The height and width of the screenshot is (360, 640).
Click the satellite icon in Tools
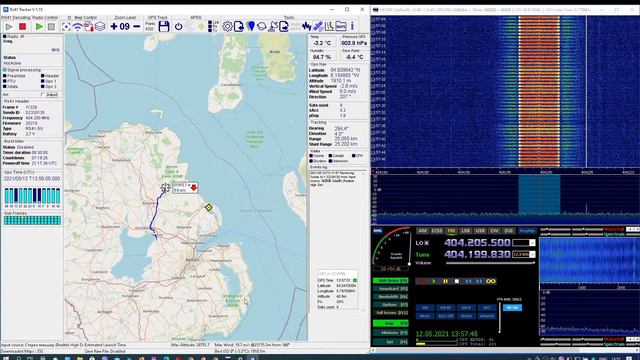pyautogui.click(x=318, y=27)
